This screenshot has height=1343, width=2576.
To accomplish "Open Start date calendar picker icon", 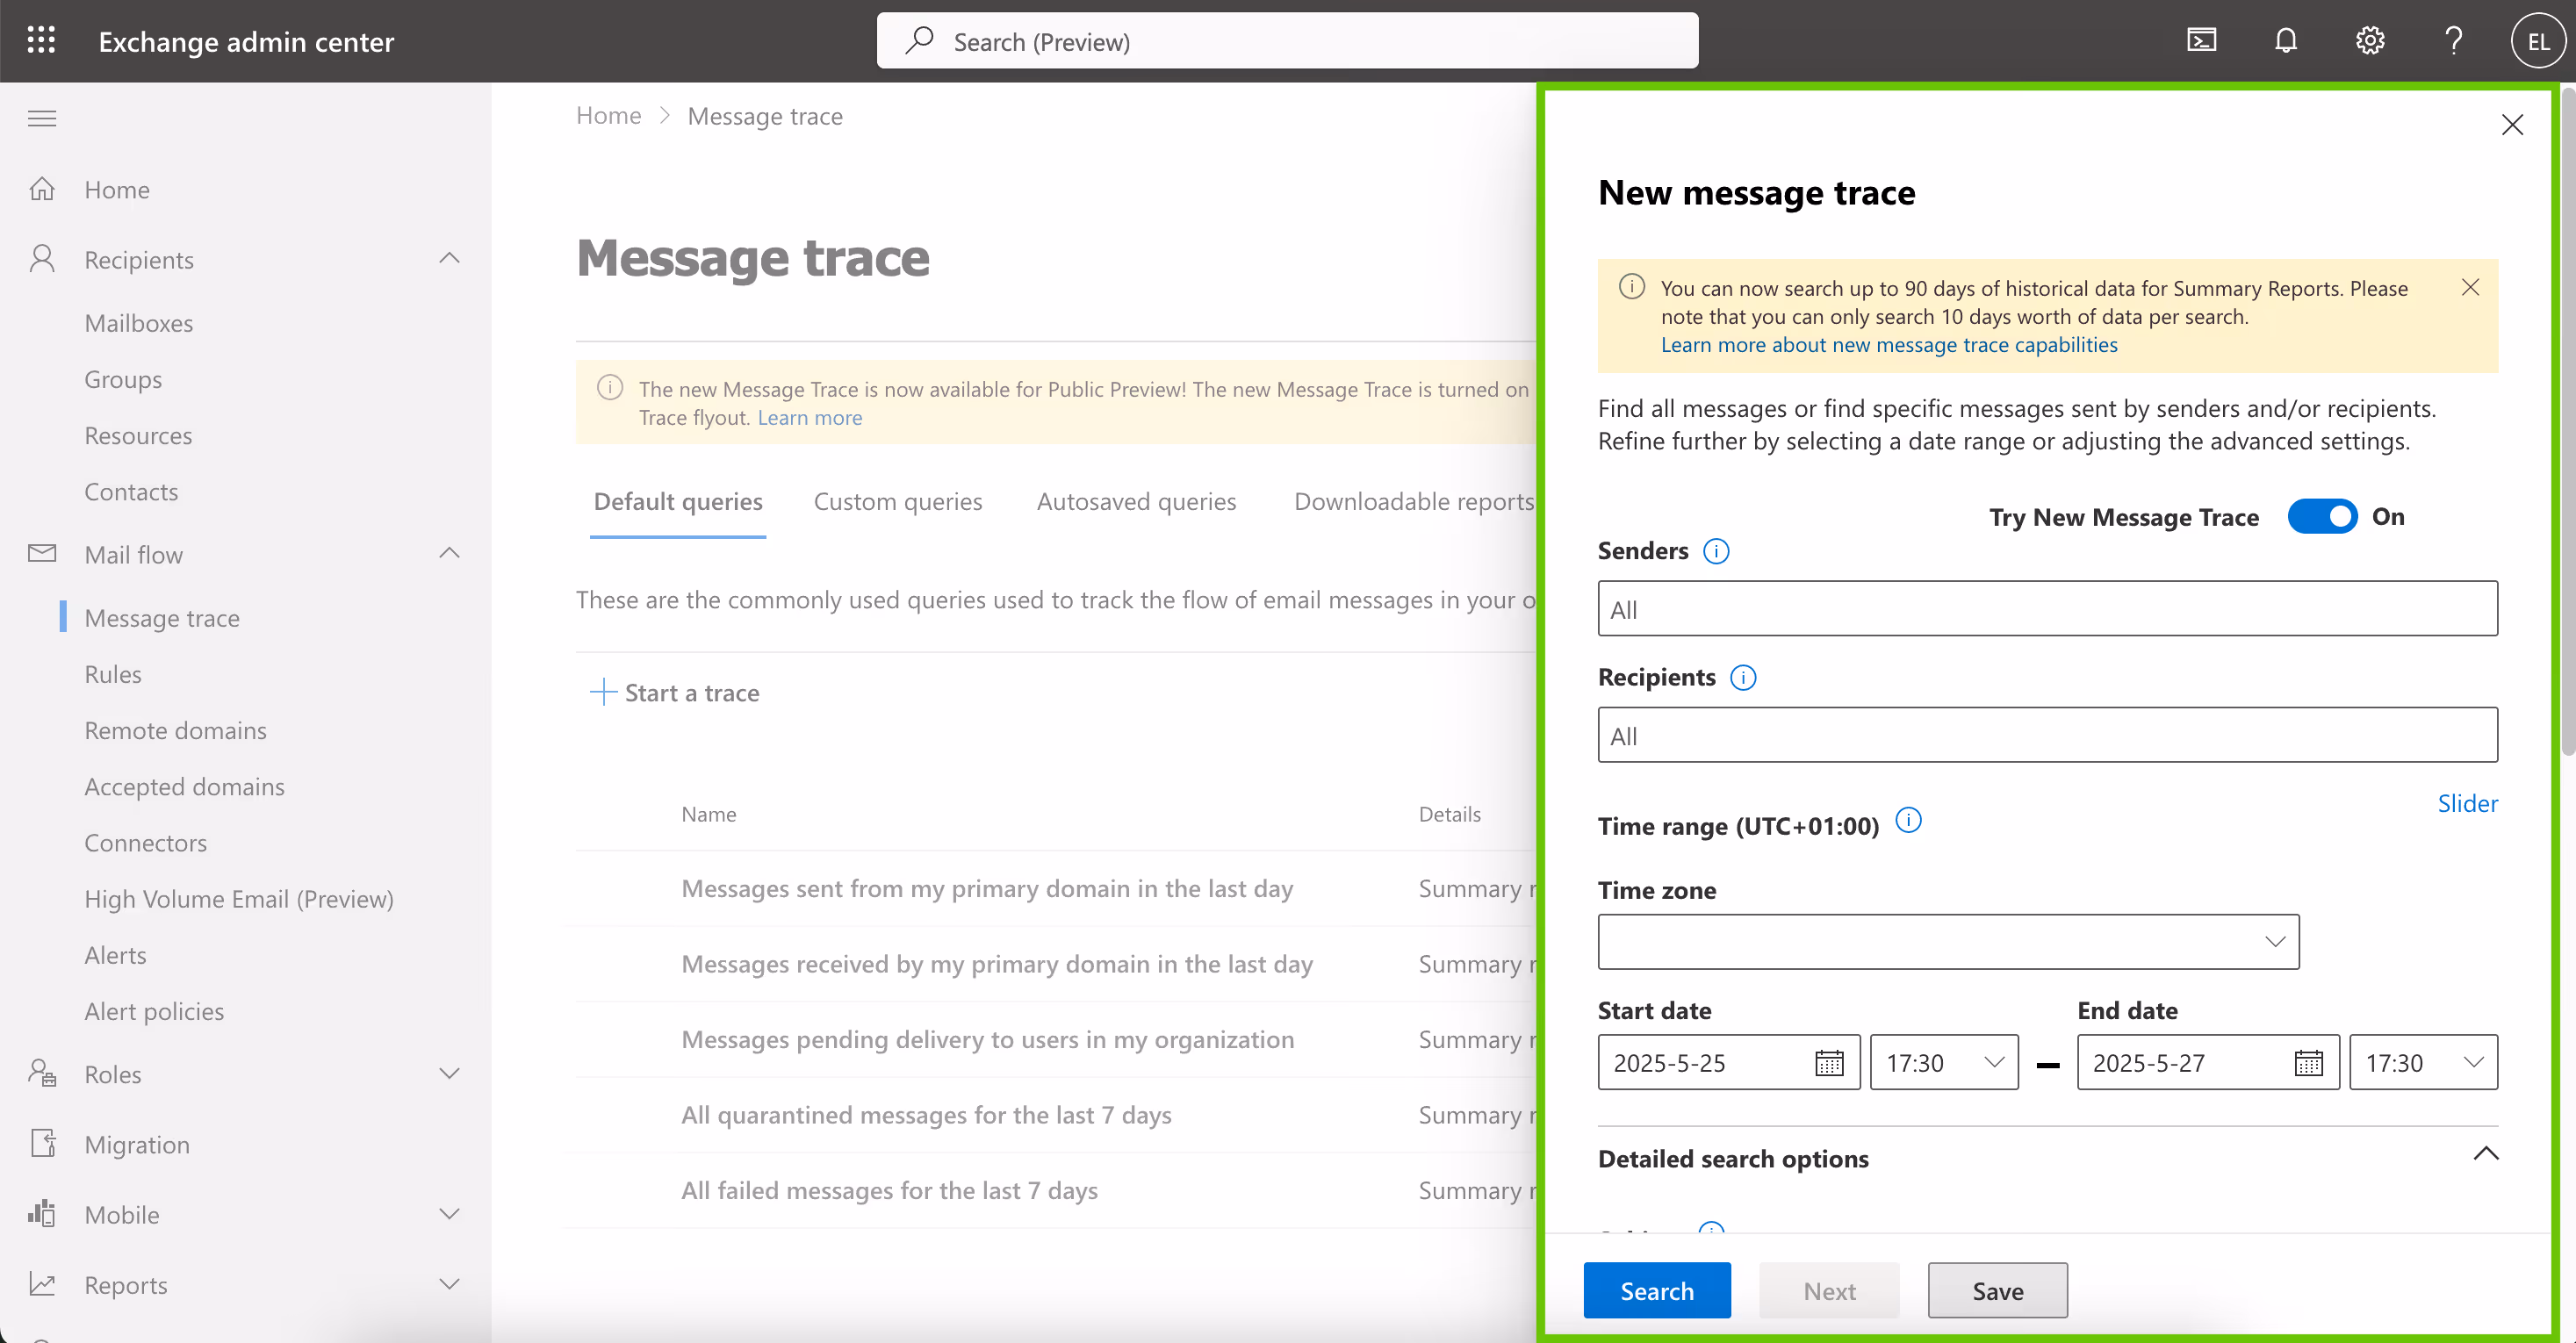I will click(1828, 1063).
